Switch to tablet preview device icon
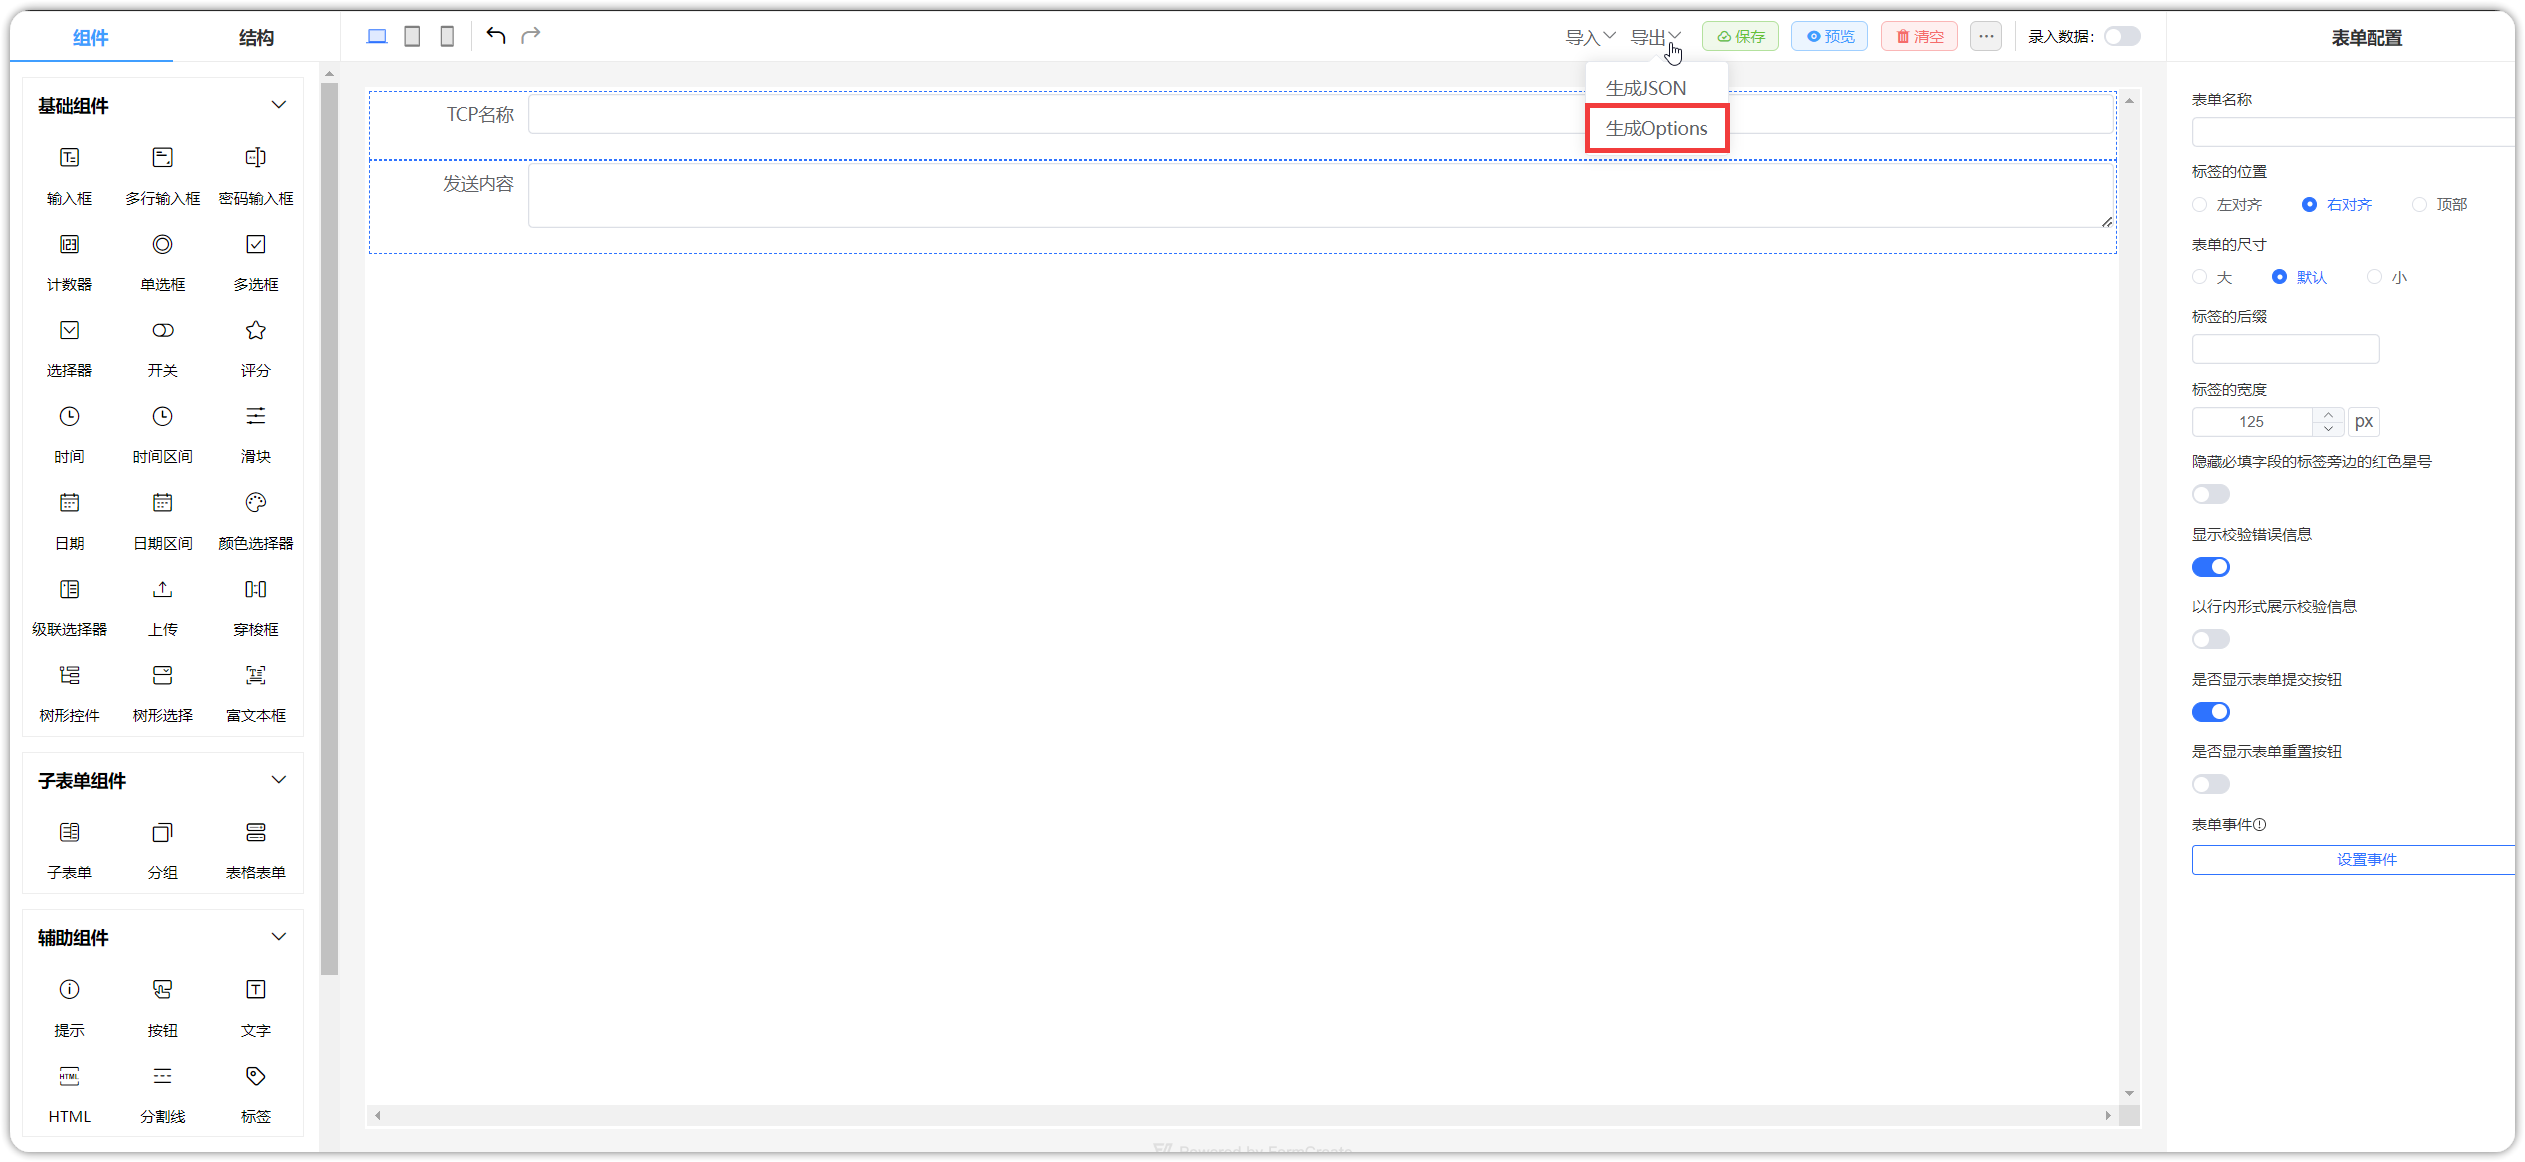Screen dimensions: 2525x1162 click(x=412, y=36)
